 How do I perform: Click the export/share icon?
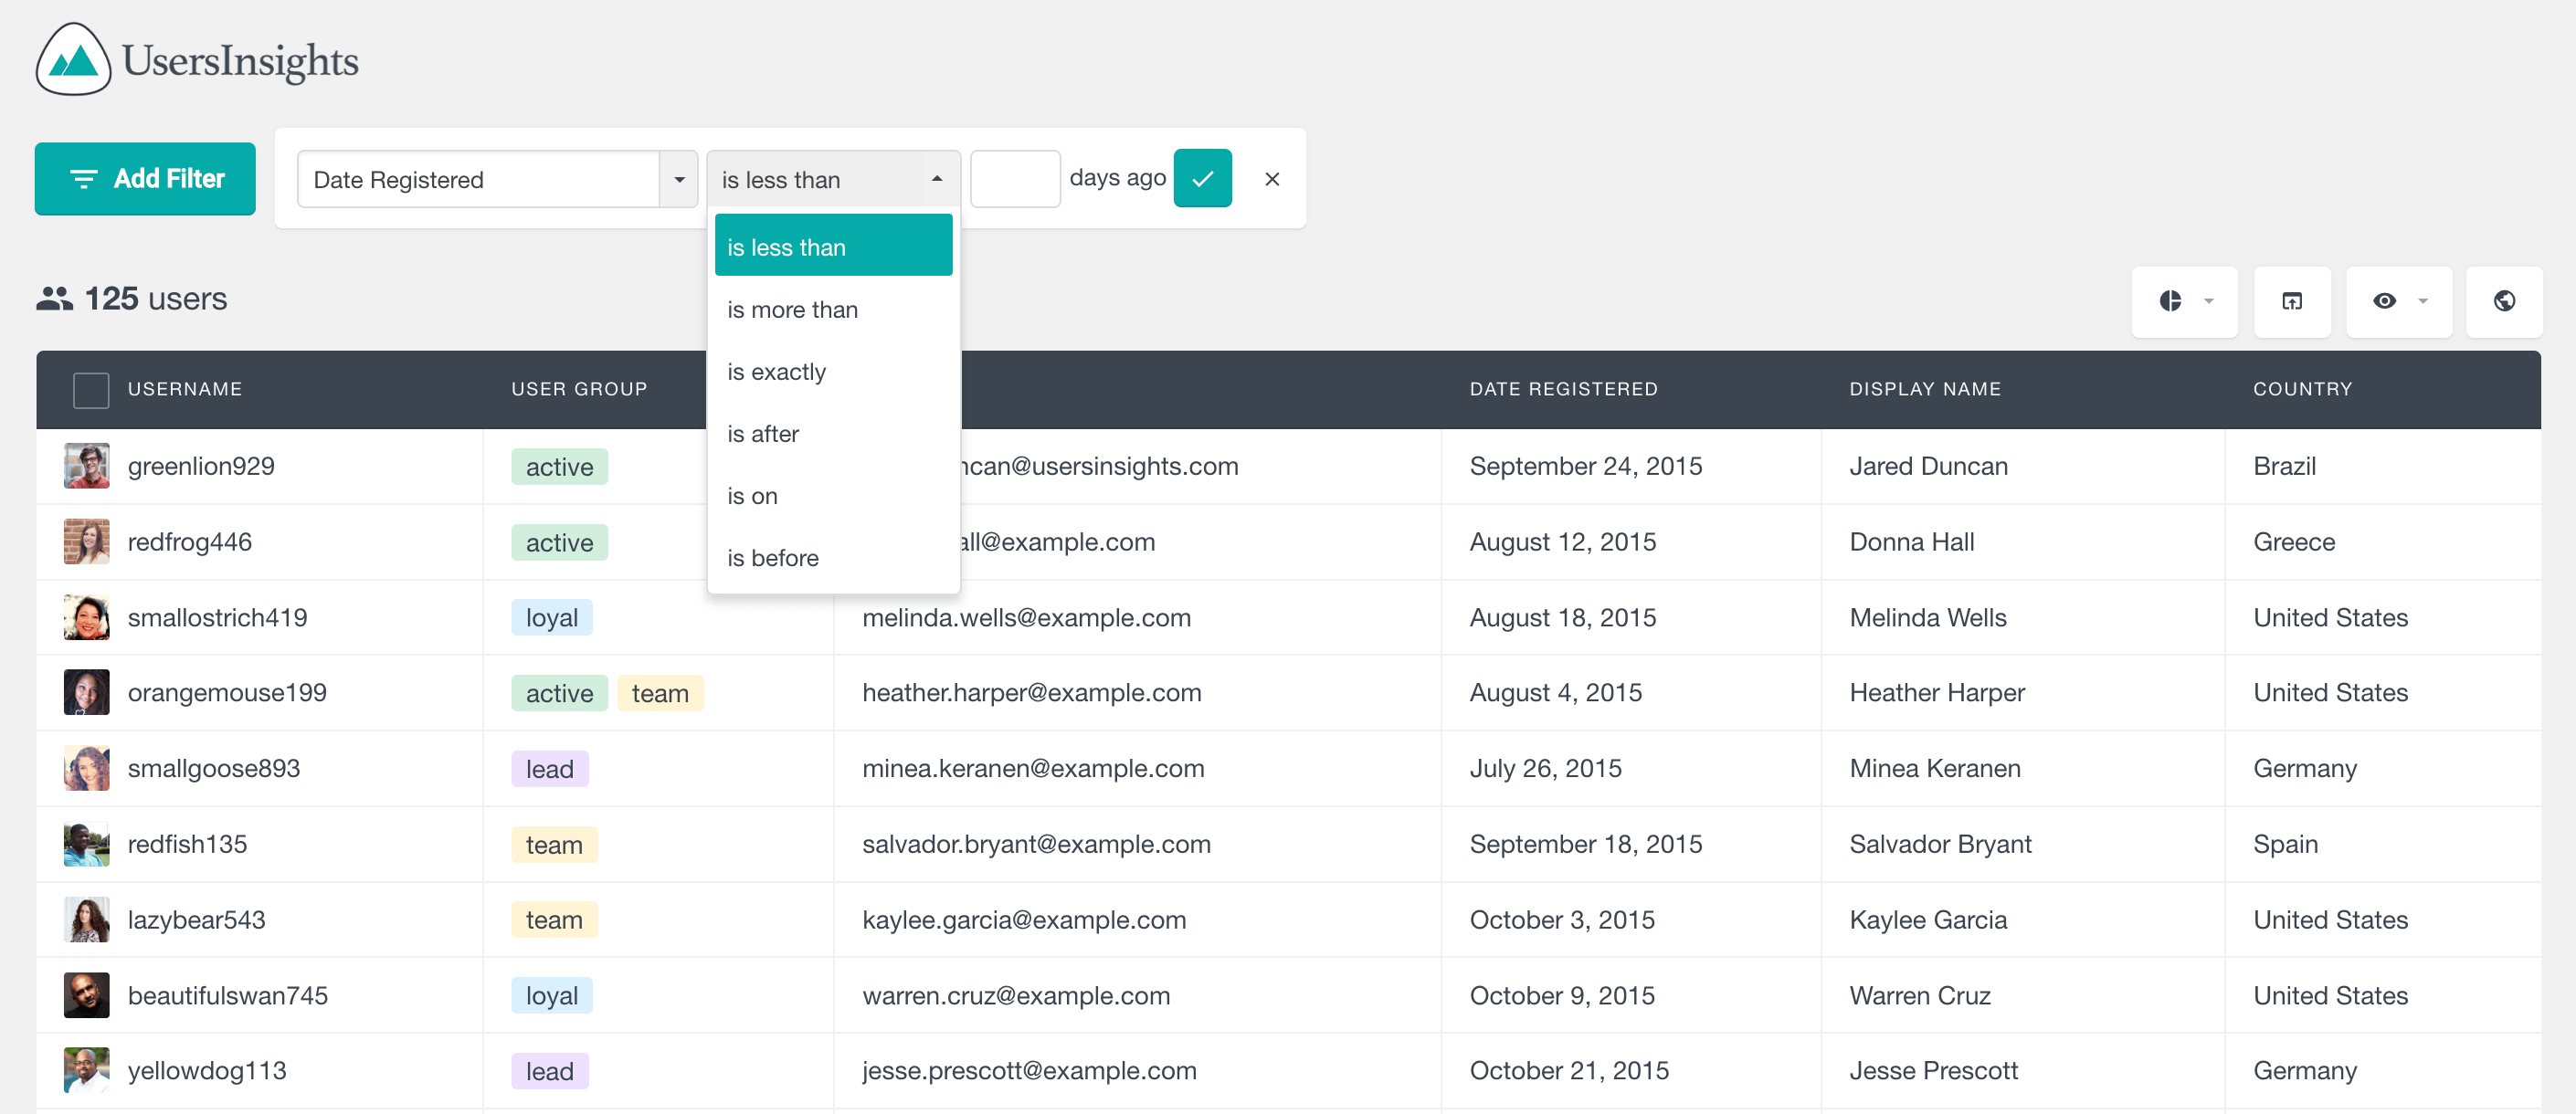2292,301
